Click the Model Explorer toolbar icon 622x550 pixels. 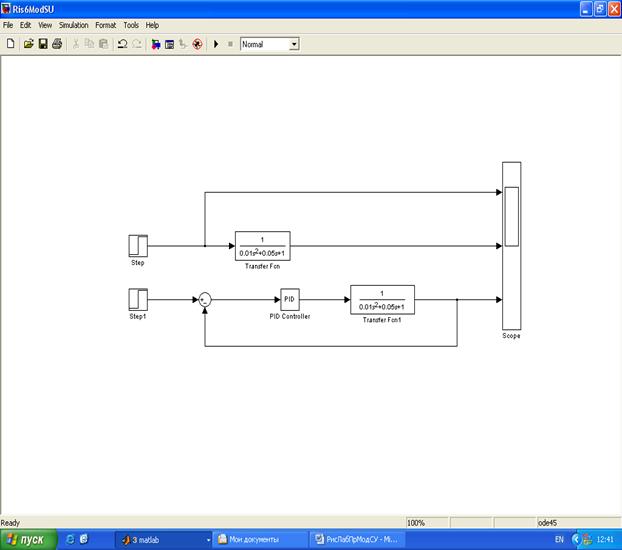click(x=169, y=44)
